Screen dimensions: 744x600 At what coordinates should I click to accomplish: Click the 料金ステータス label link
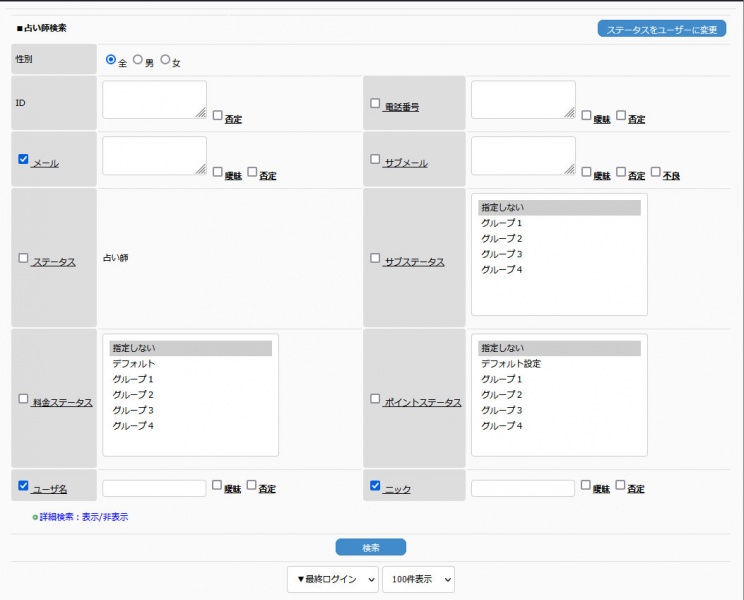click(x=62, y=402)
